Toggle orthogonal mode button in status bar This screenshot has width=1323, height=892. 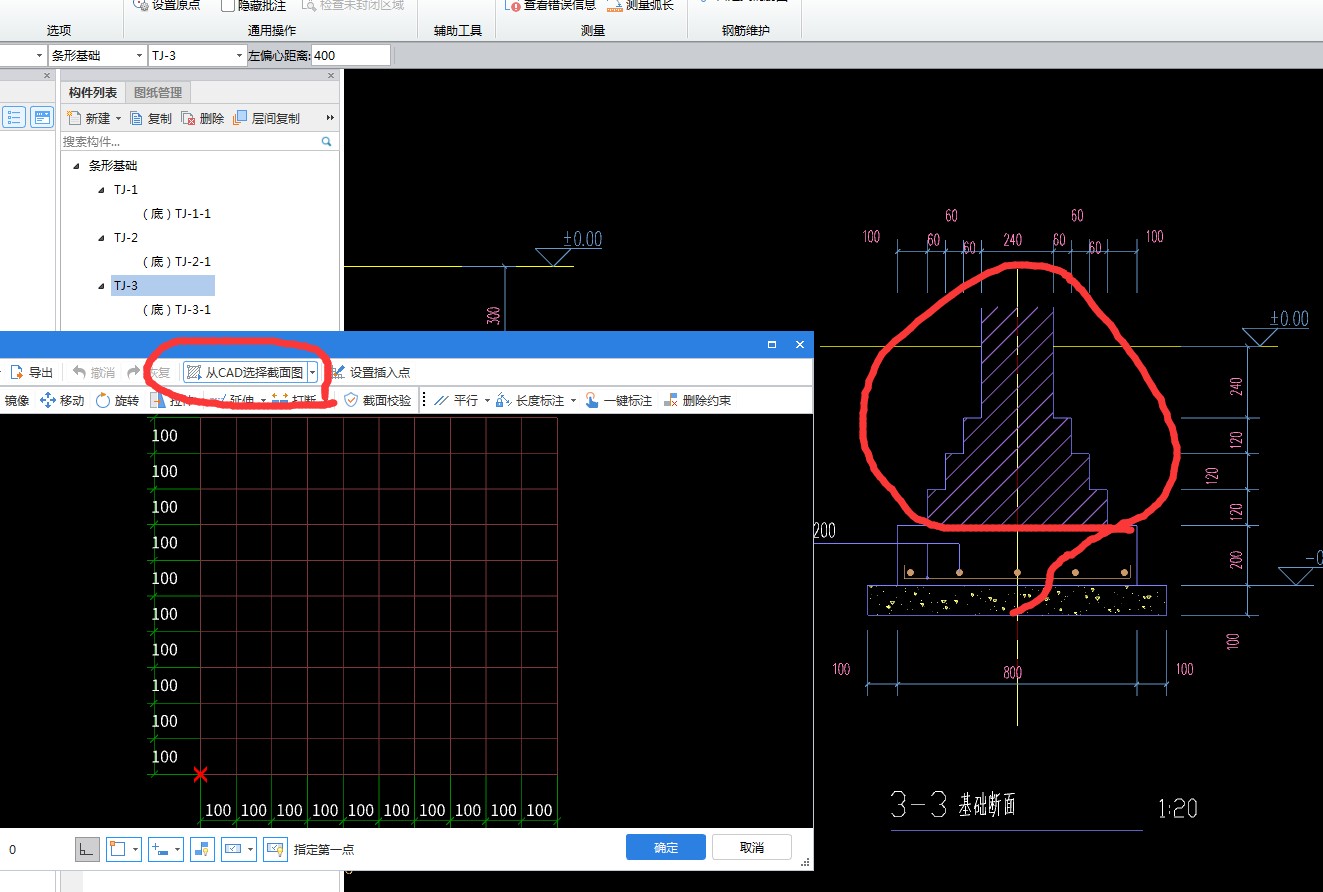(x=87, y=849)
